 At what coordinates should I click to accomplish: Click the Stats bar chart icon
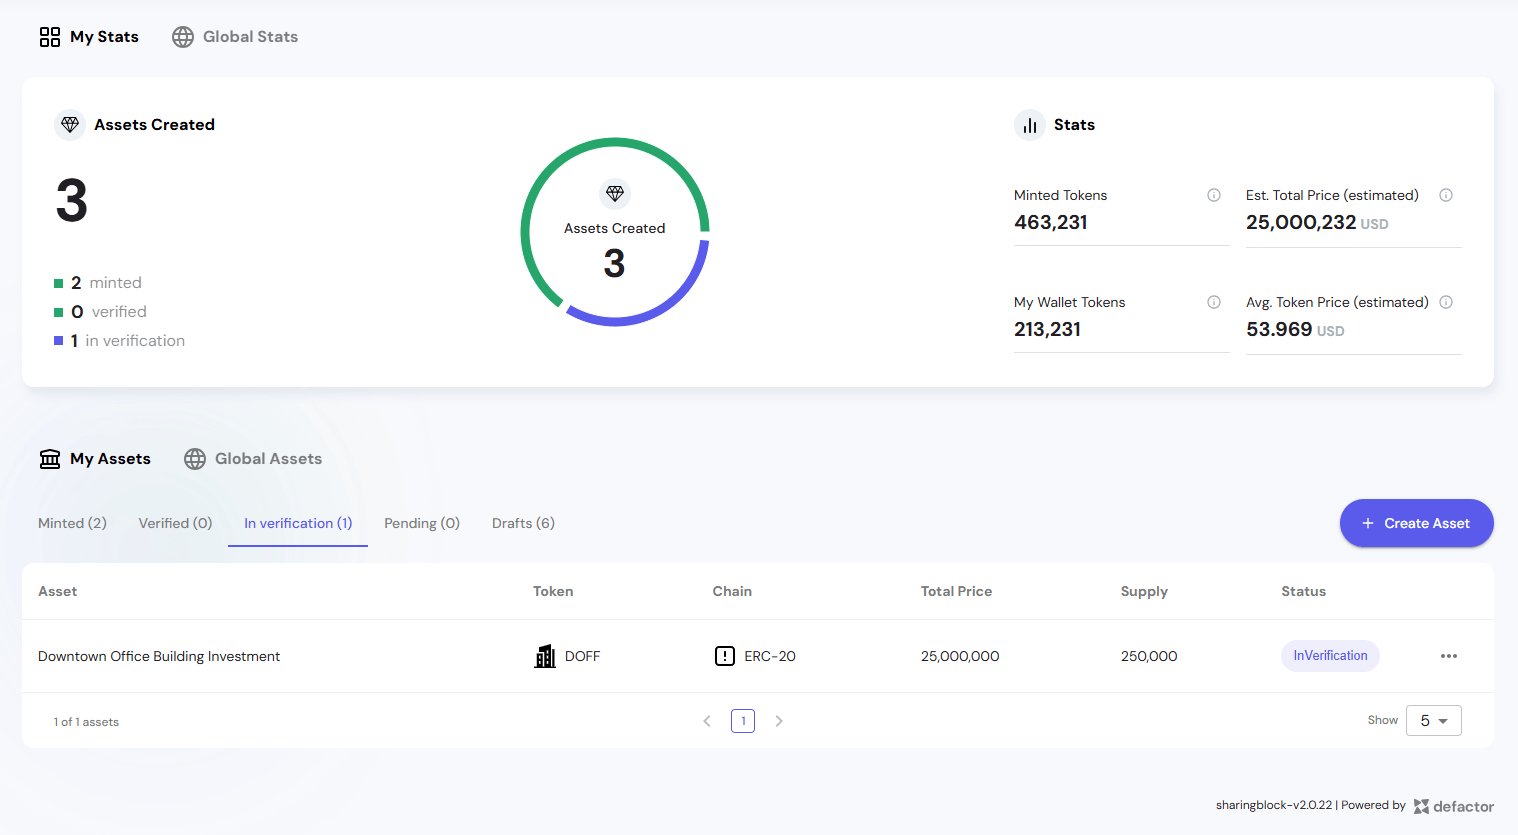(x=1030, y=125)
